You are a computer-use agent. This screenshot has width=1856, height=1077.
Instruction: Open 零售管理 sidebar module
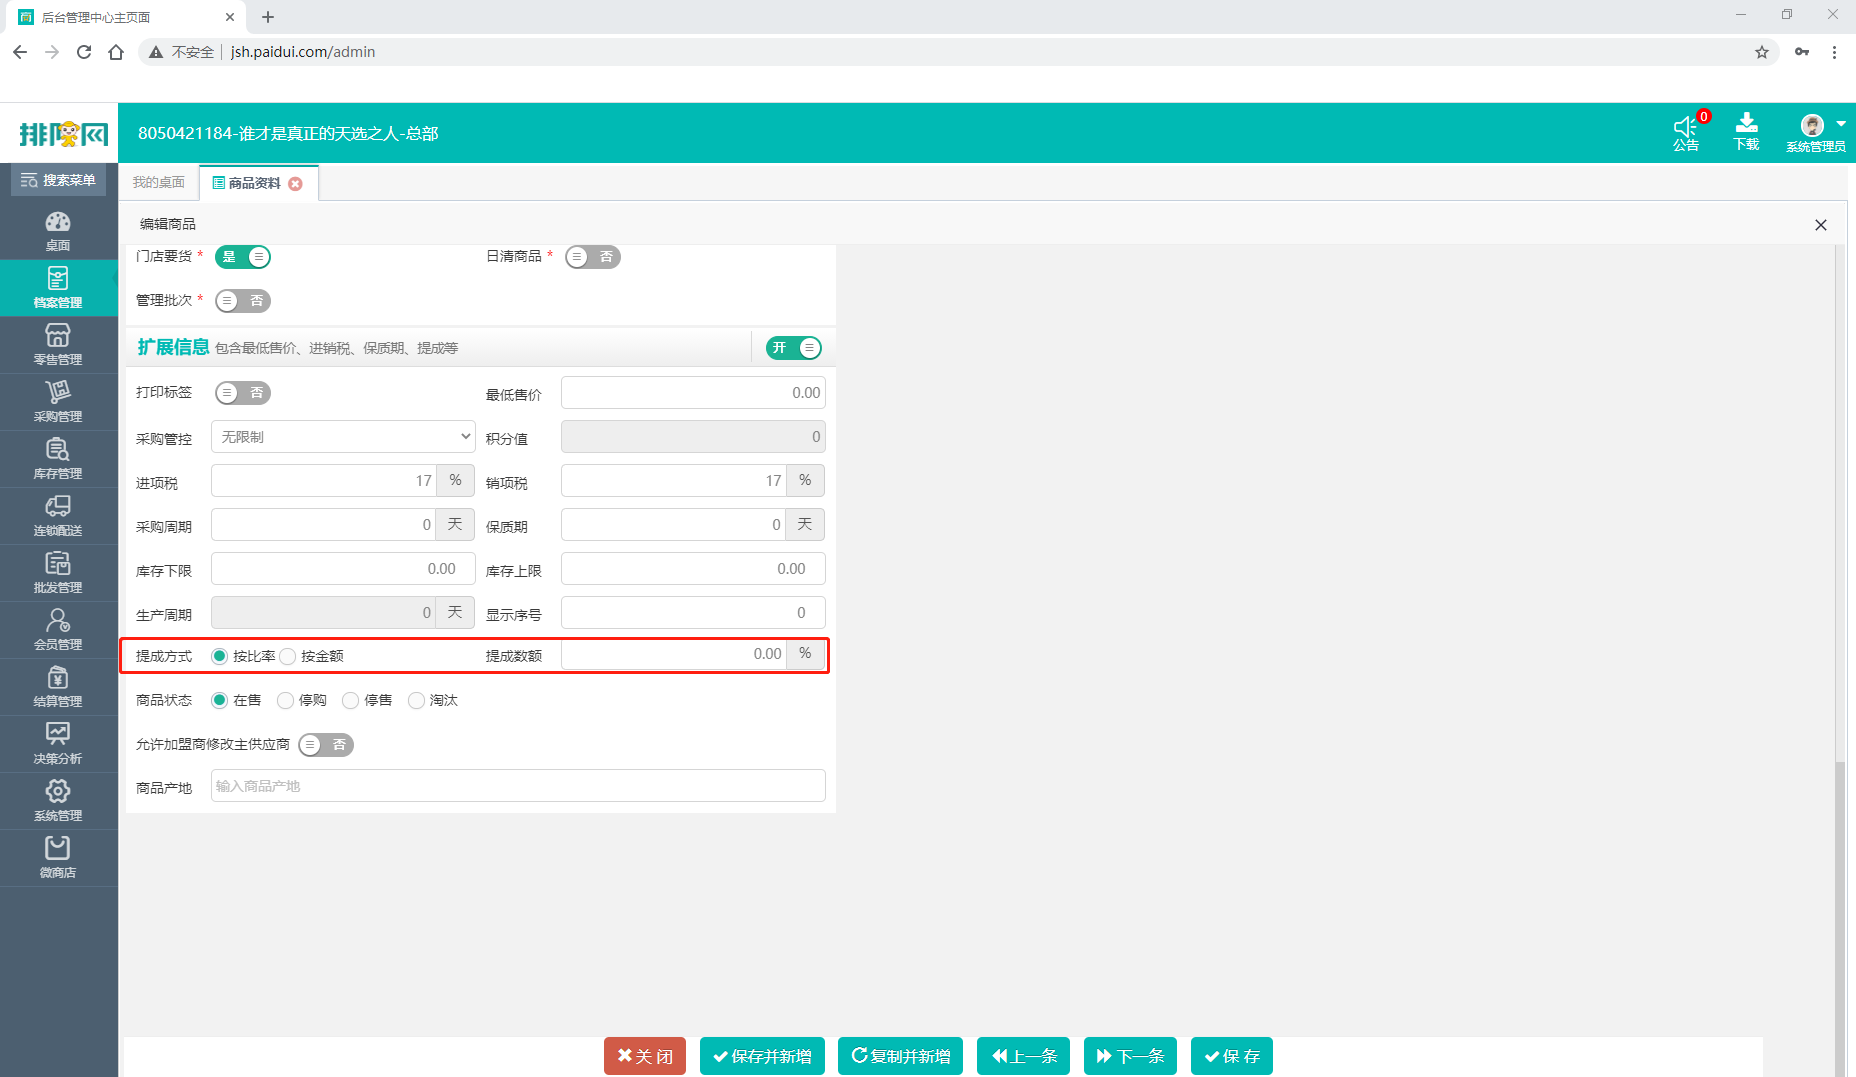pos(58,345)
